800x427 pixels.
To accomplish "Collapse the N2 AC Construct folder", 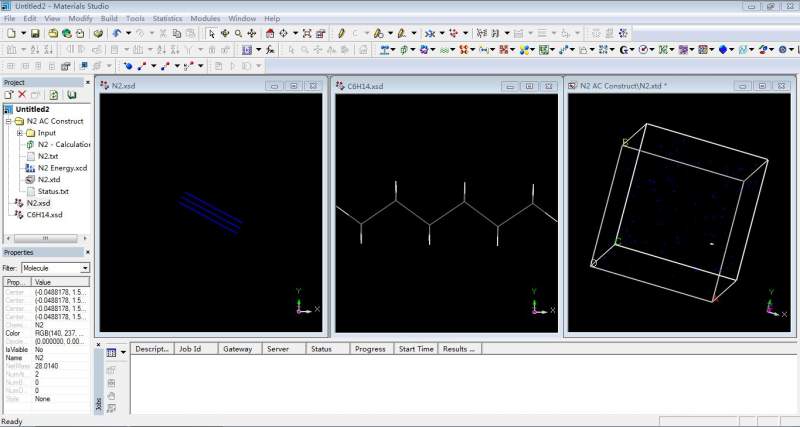I will pos(9,121).
